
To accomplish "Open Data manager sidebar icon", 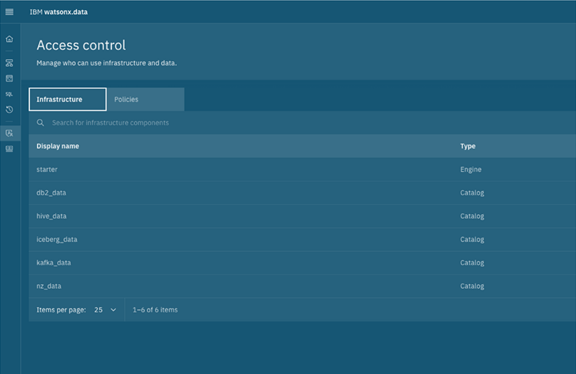I will click(x=10, y=78).
